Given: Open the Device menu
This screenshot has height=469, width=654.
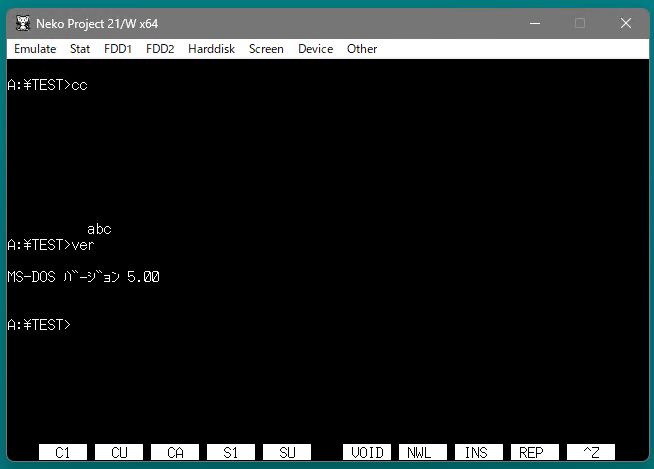Looking at the screenshot, I should [x=315, y=49].
